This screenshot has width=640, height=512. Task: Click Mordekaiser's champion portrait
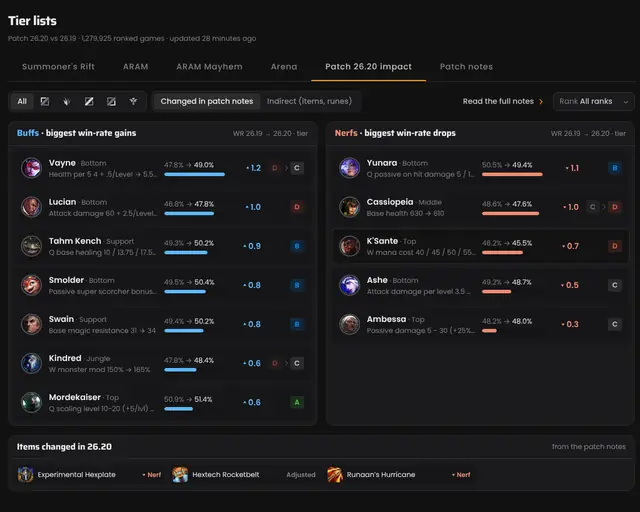pyautogui.click(x=31, y=402)
